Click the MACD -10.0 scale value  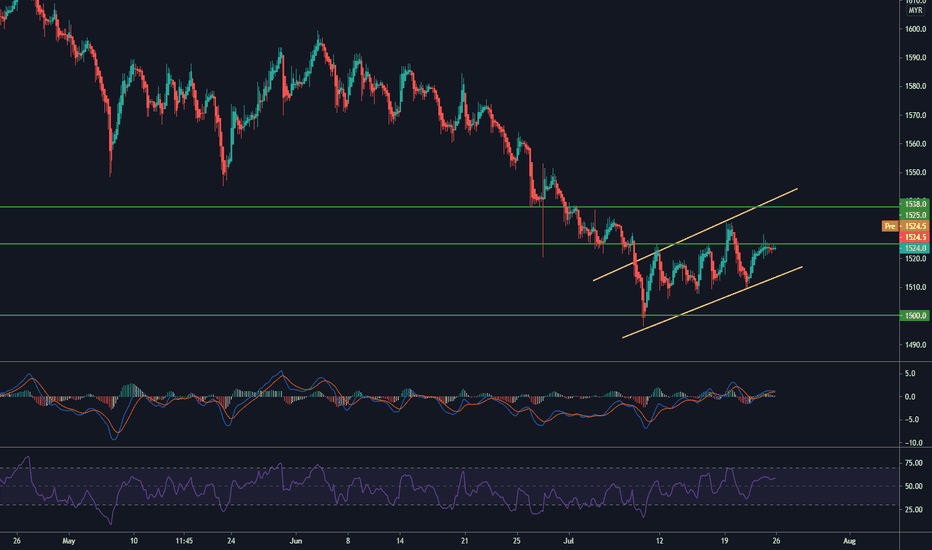(x=912, y=443)
